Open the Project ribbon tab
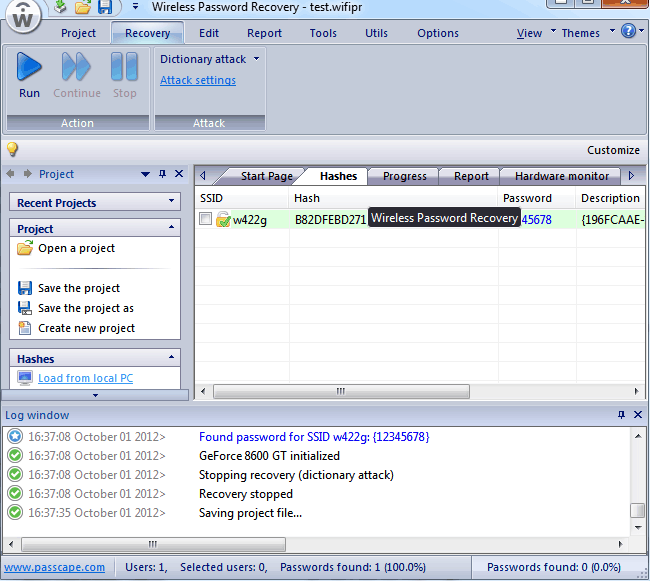 pyautogui.click(x=78, y=33)
